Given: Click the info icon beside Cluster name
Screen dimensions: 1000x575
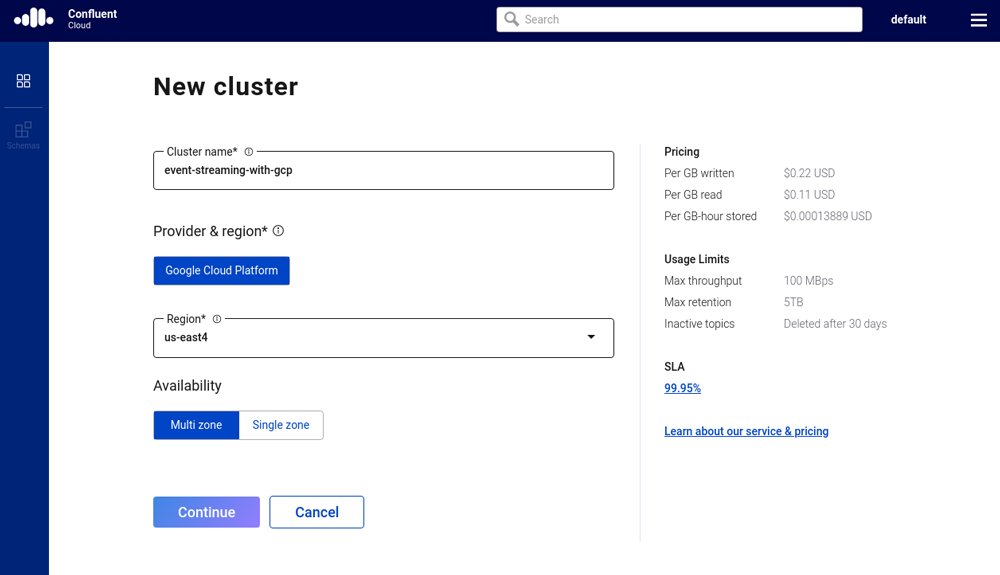Looking at the screenshot, I should [249, 152].
